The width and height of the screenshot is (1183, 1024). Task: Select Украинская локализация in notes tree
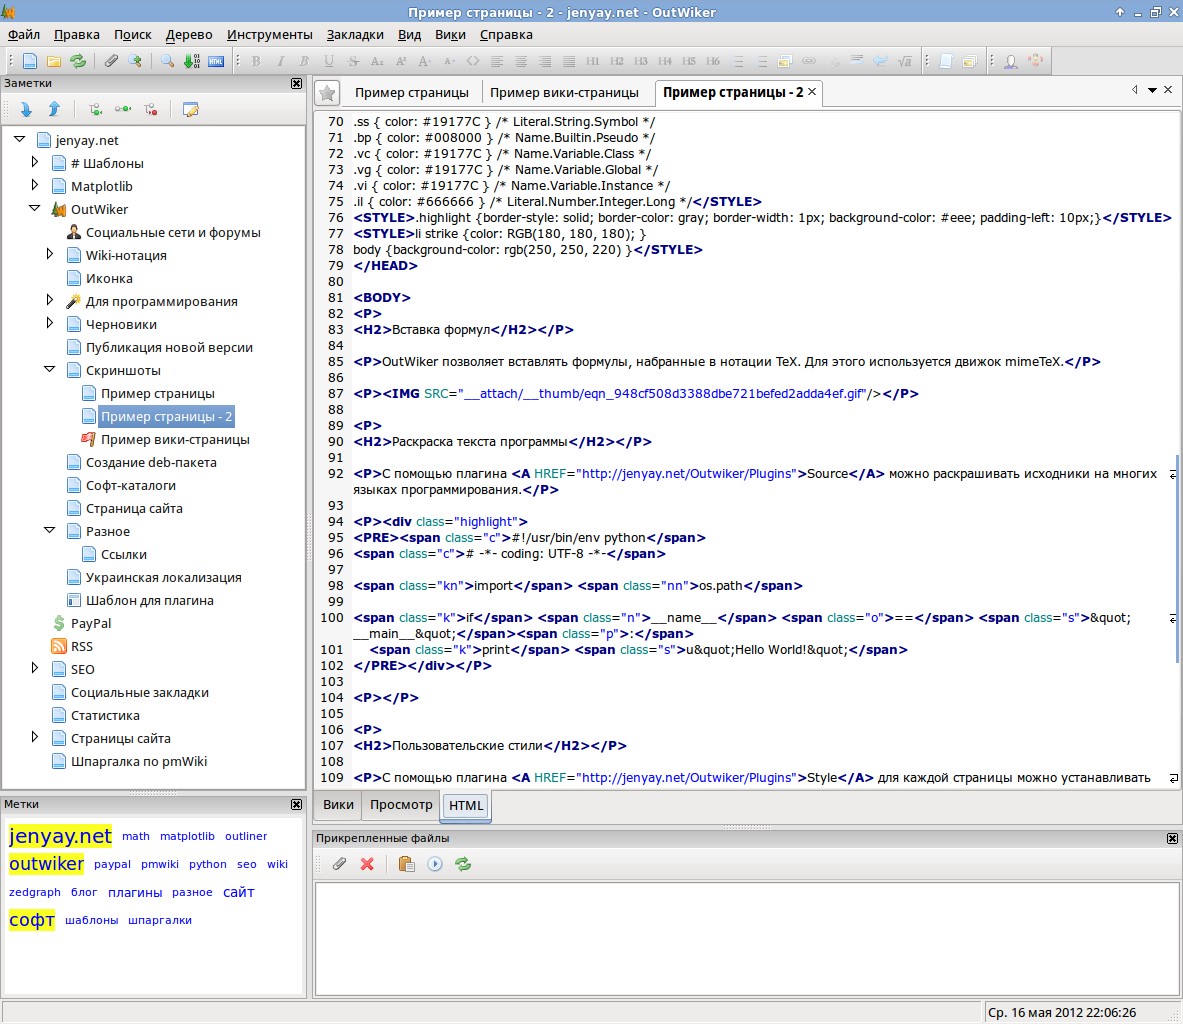click(x=163, y=577)
